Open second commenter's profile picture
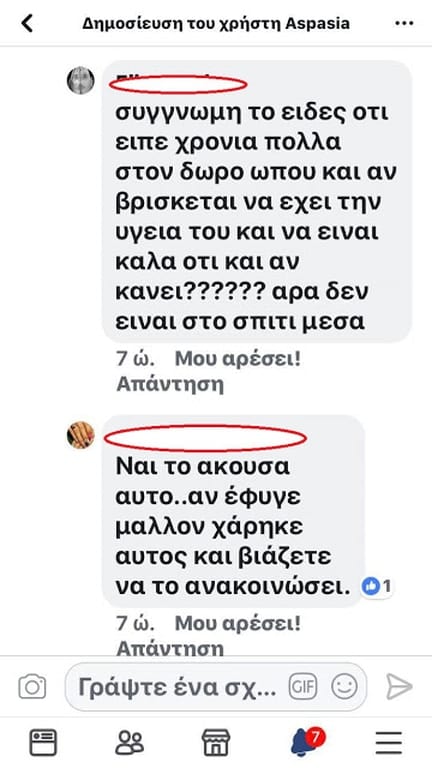This screenshot has width=432, height=768. [81, 435]
